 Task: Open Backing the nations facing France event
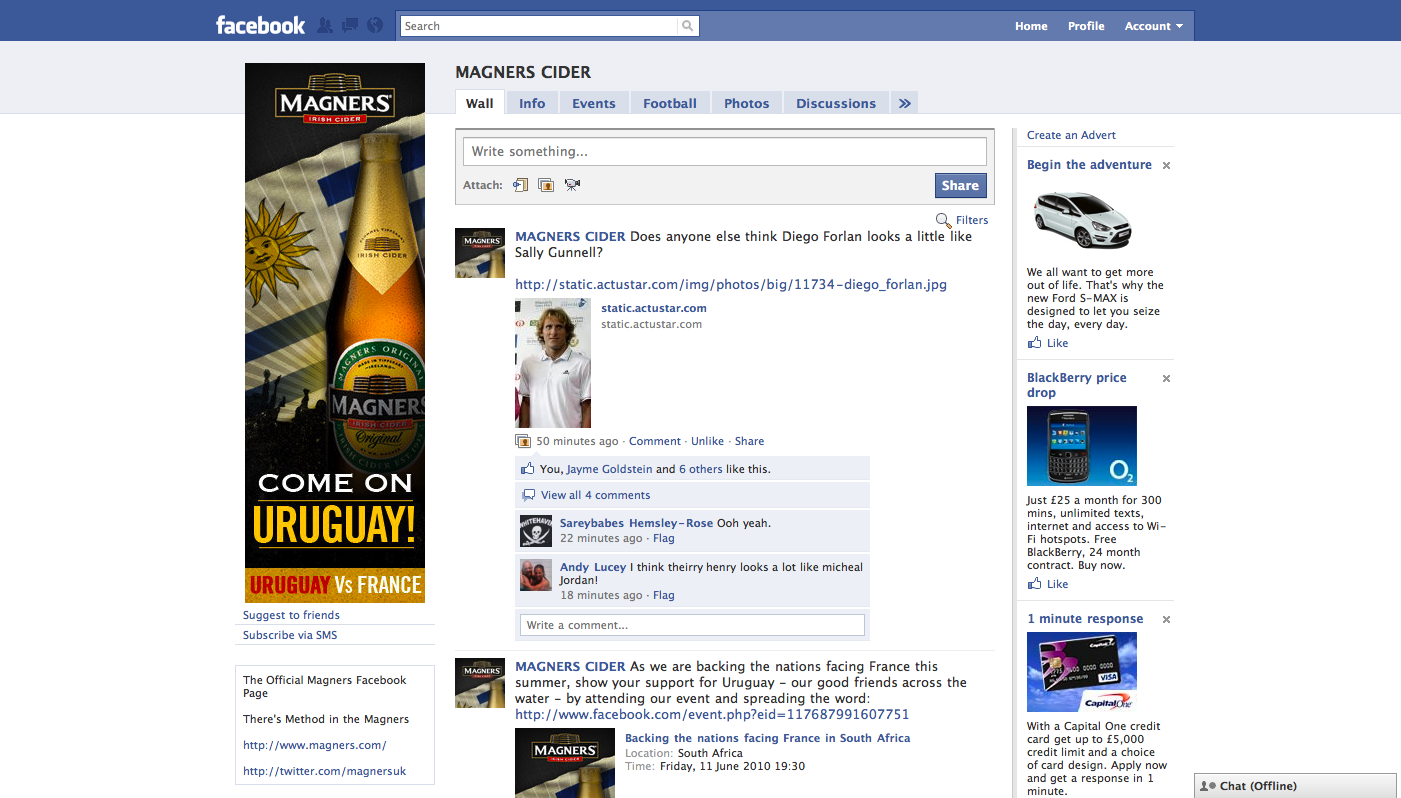(x=768, y=738)
